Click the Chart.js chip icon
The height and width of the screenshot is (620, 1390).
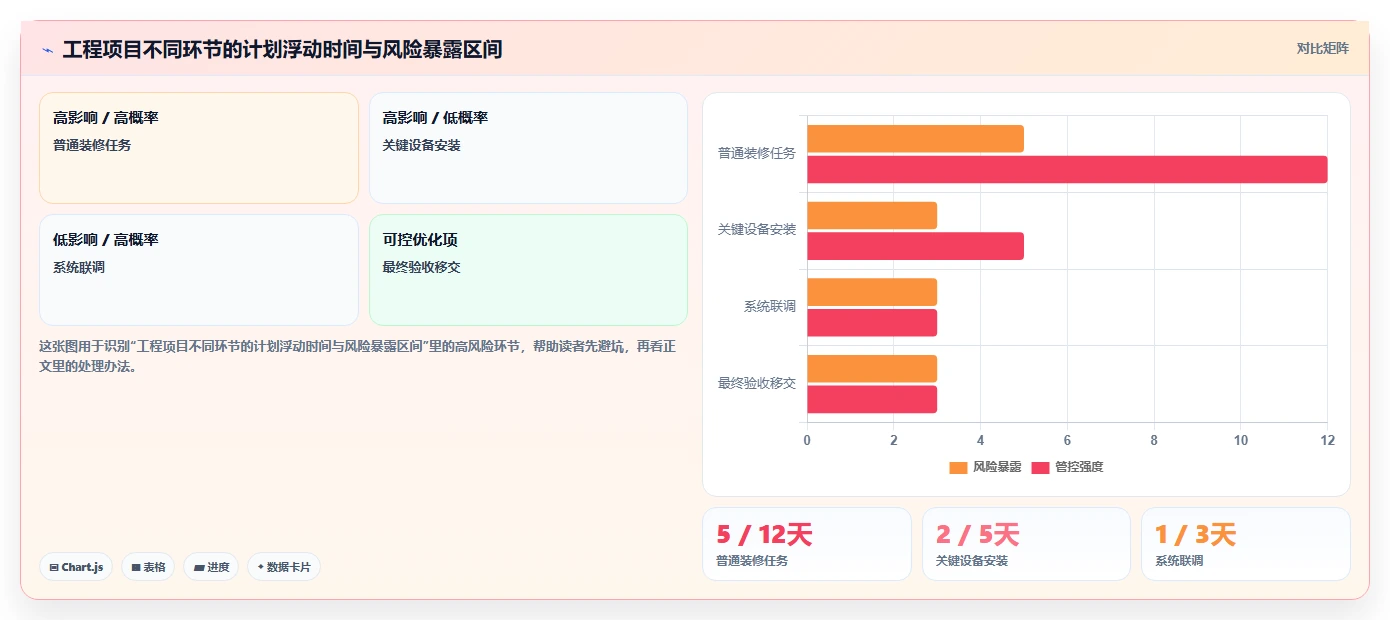(54, 567)
